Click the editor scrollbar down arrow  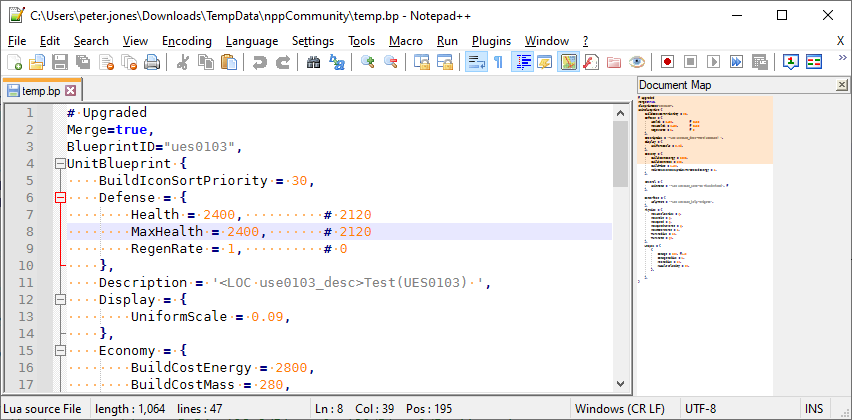[x=621, y=384]
